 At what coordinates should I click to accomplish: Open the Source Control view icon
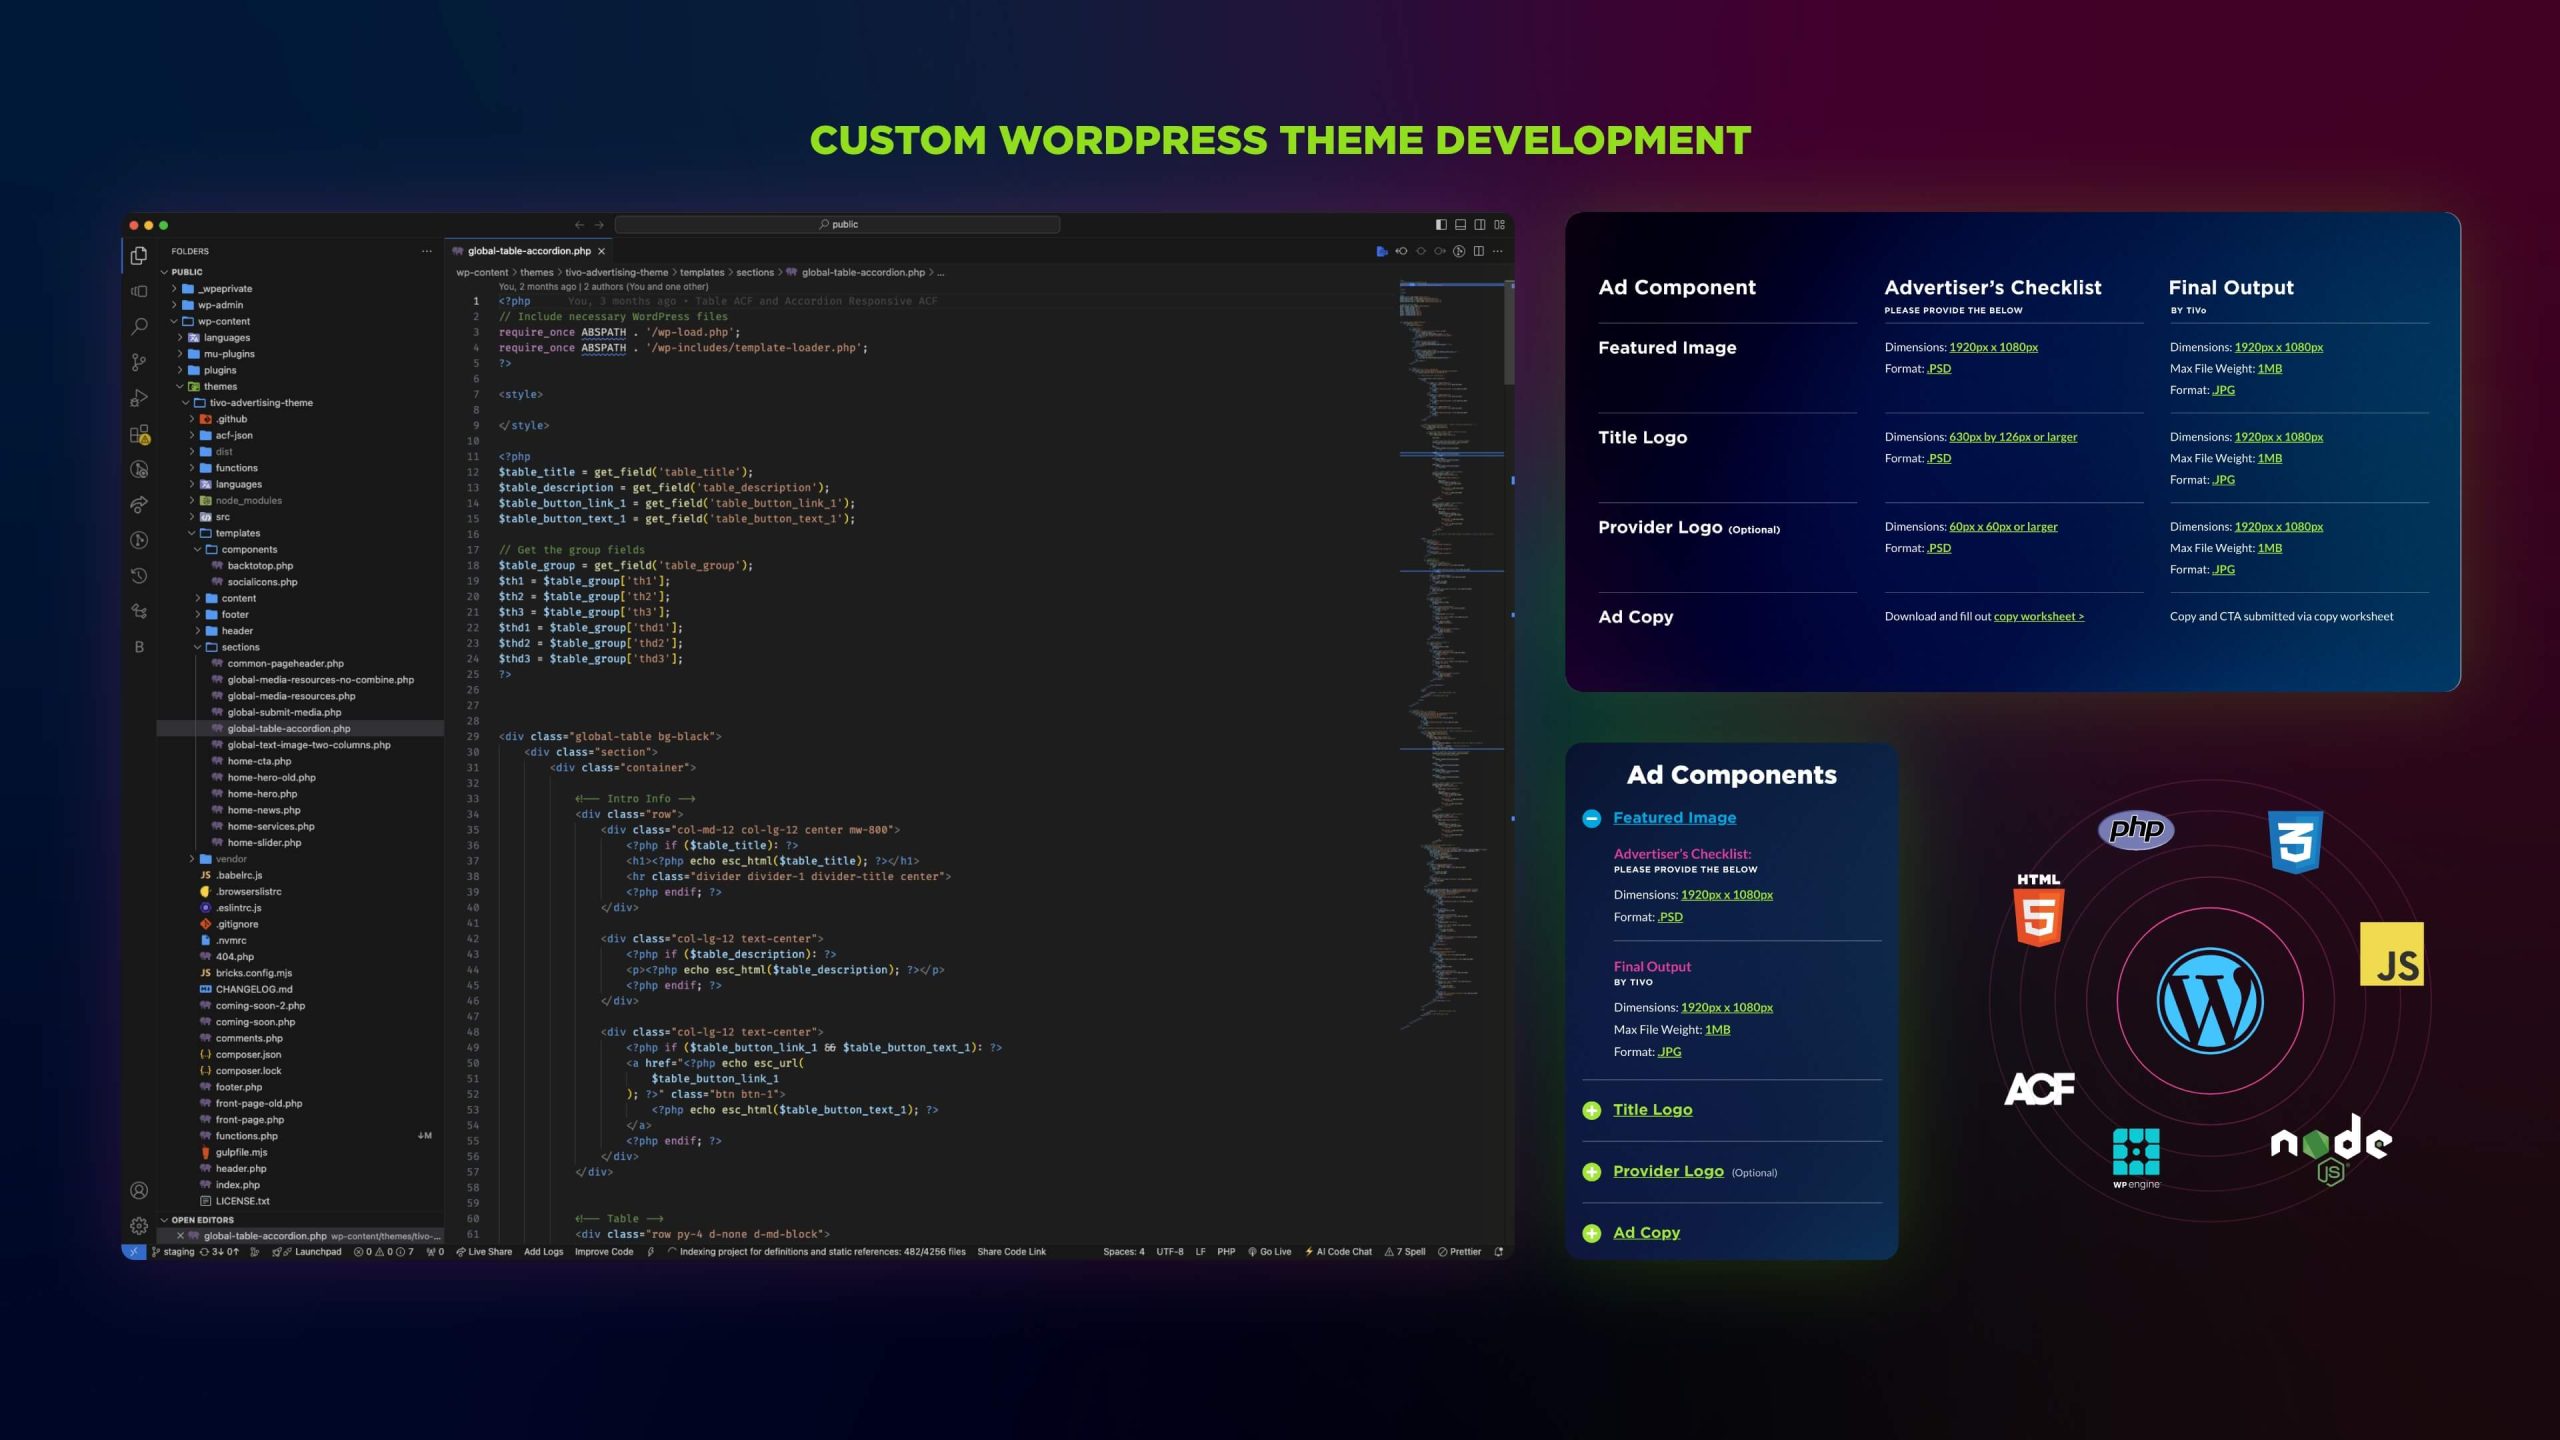tap(139, 362)
